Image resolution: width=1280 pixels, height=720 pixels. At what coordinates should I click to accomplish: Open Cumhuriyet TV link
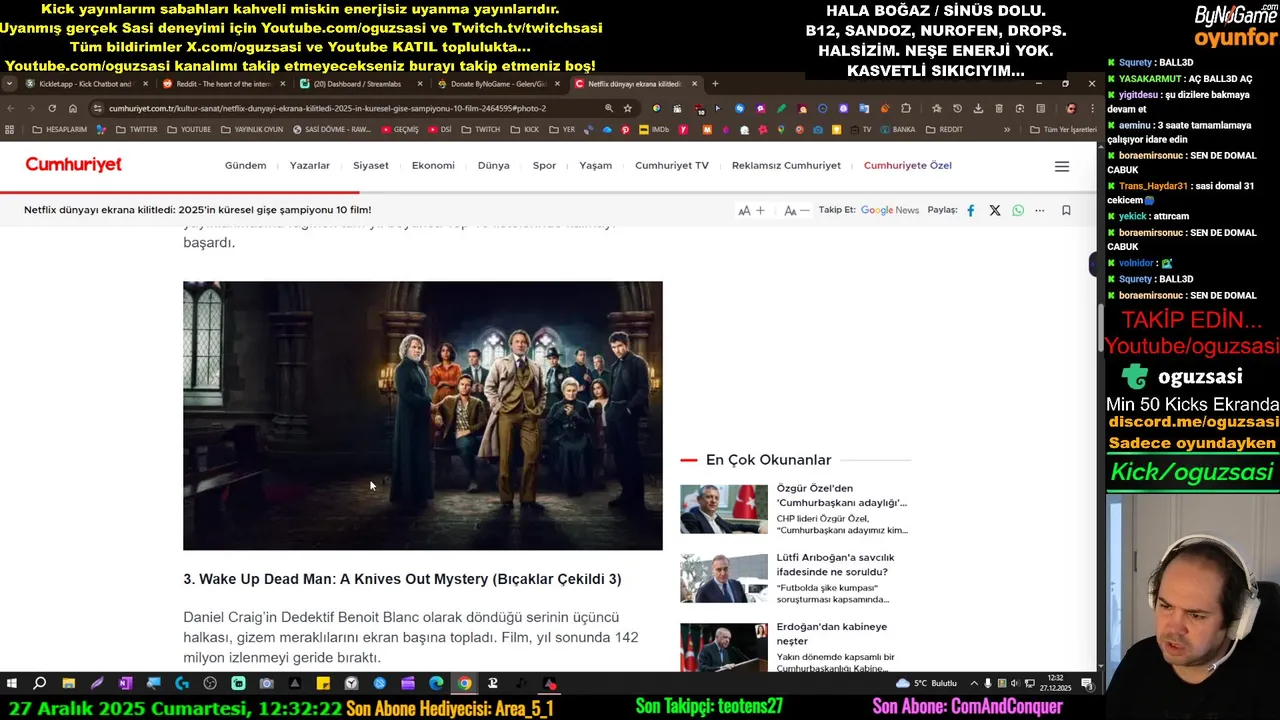tap(671, 166)
